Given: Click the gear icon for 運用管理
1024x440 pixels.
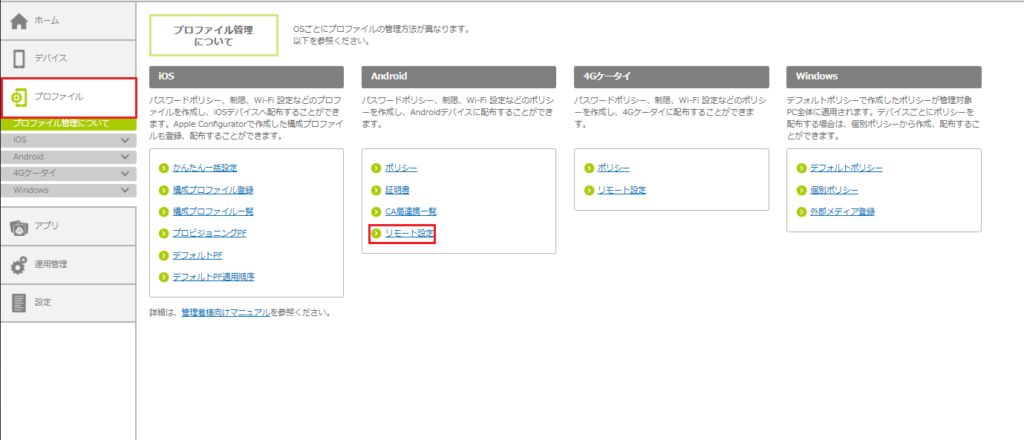Looking at the screenshot, I should (19, 266).
